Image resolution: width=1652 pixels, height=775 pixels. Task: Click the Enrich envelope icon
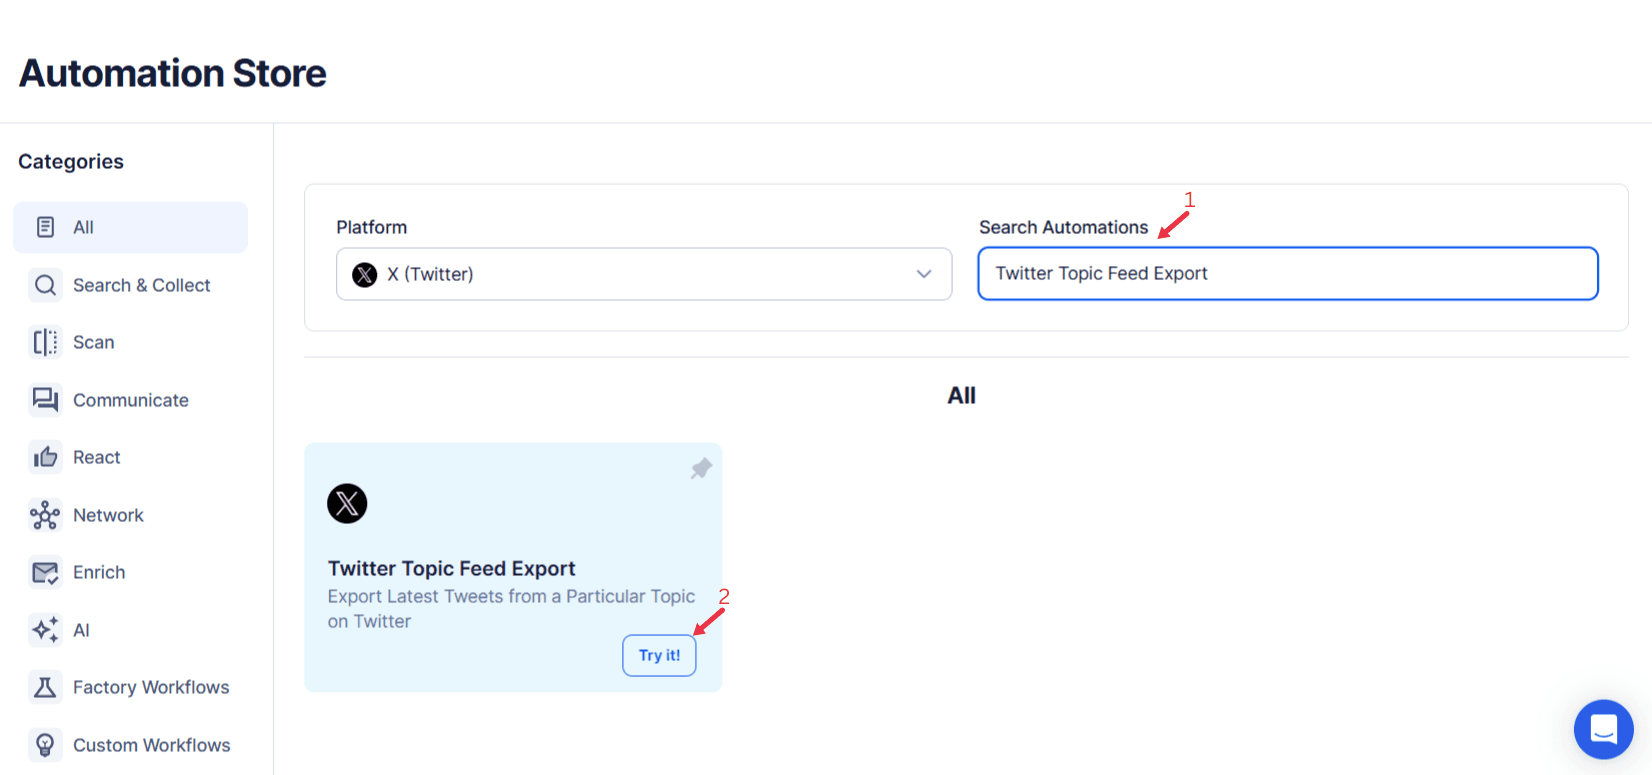tap(45, 571)
